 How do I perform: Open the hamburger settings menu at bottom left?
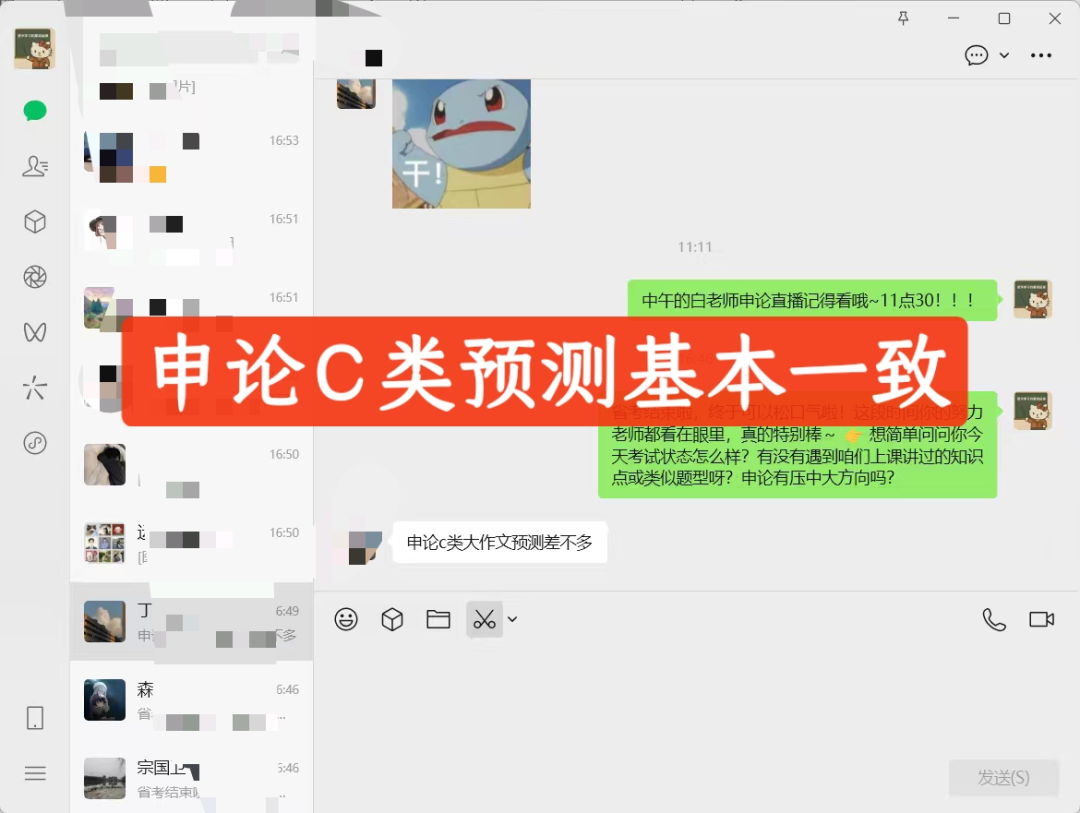pyautogui.click(x=35, y=773)
